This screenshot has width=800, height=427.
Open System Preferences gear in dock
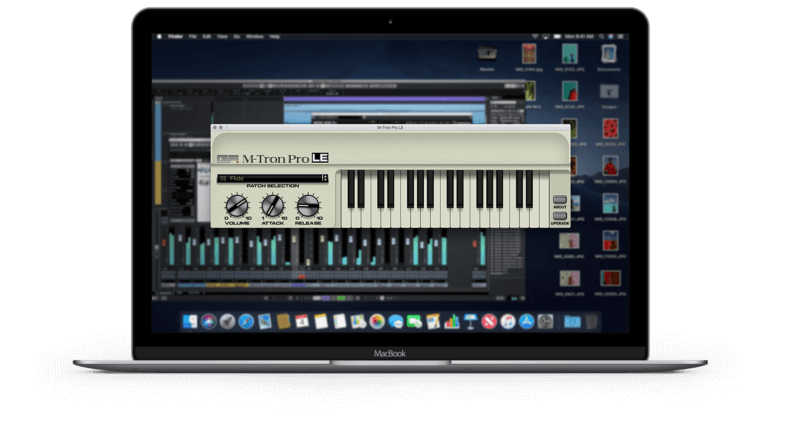click(x=545, y=322)
